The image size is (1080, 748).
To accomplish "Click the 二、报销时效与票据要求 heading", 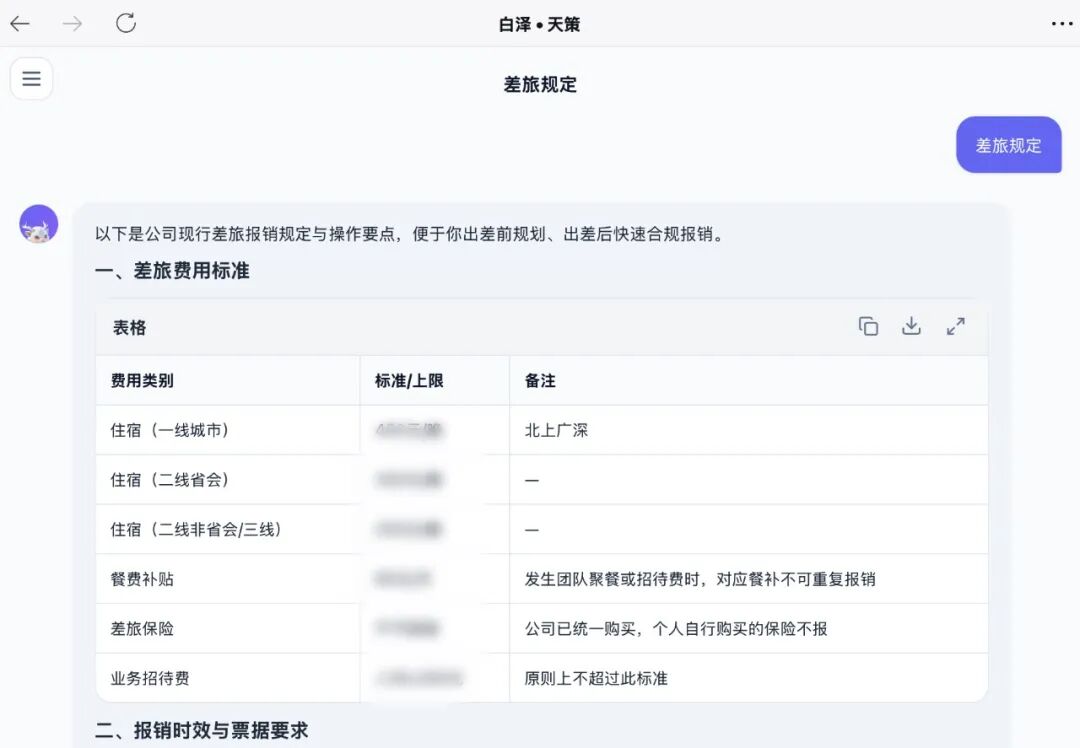I will pyautogui.click(x=202, y=730).
